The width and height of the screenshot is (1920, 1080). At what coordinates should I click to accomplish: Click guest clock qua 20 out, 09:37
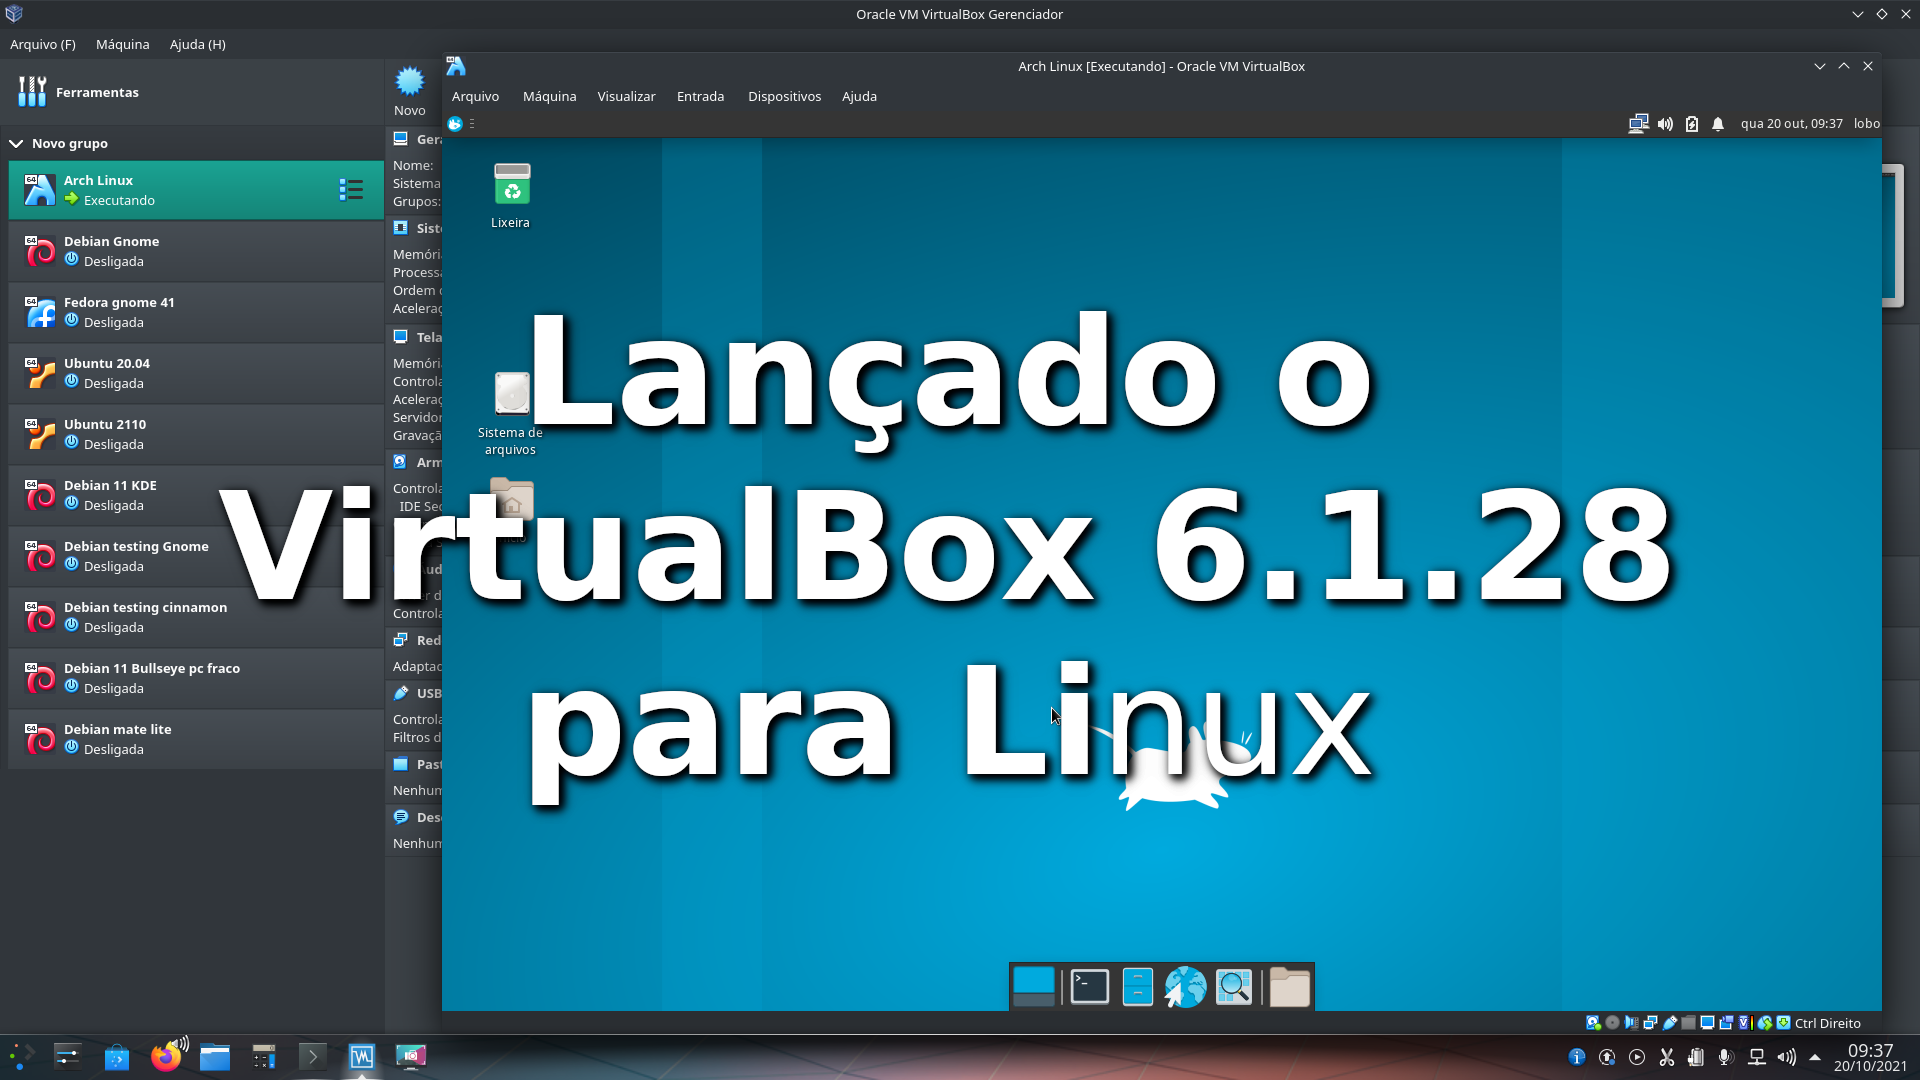point(1791,124)
